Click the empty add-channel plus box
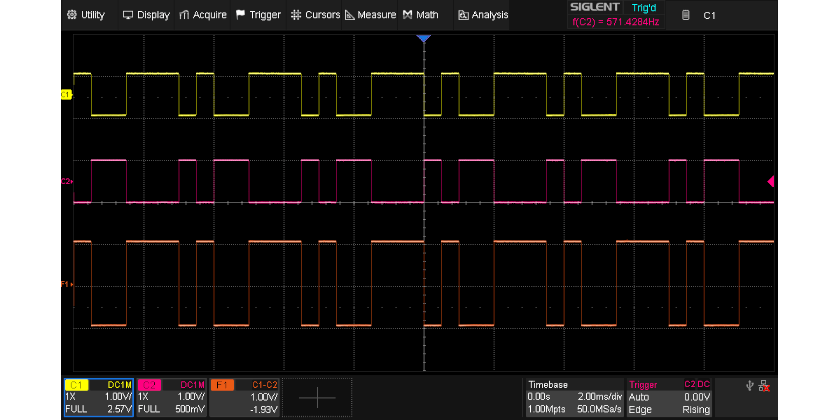The height and width of the screenshot is (420, 840). click(x=318, y=397)
